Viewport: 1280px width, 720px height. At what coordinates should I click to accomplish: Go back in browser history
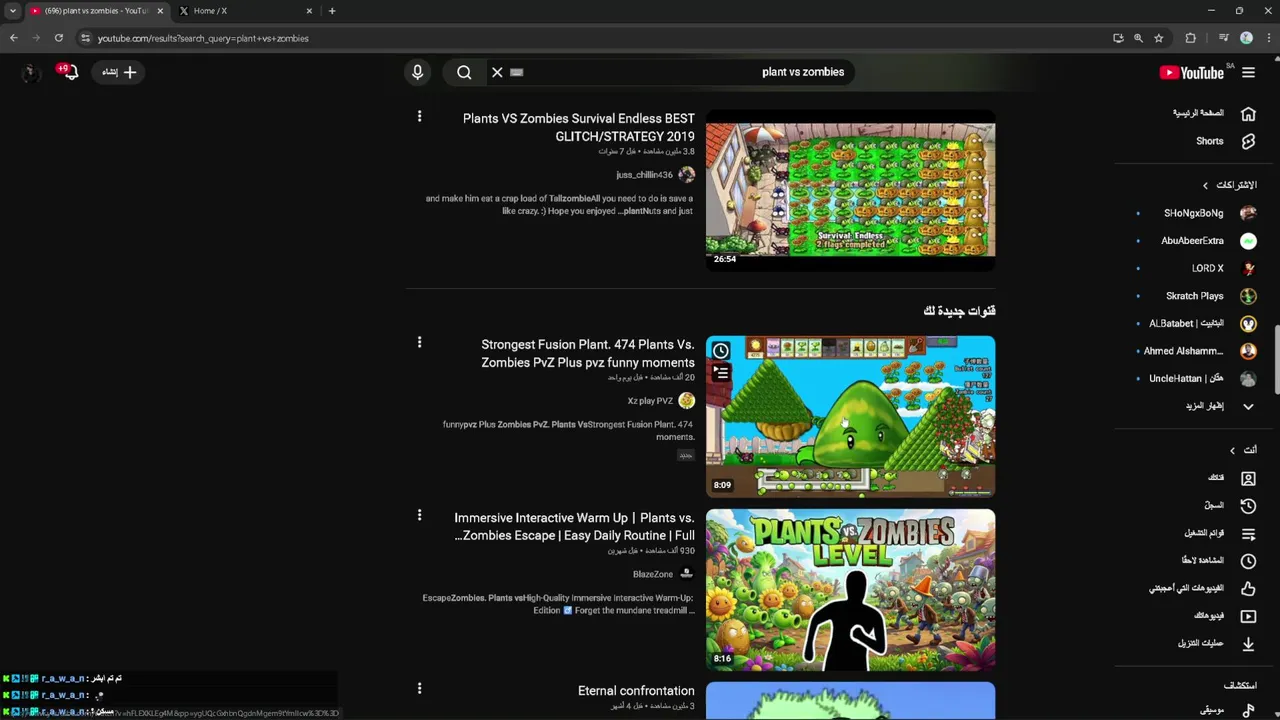pyautogui.click(x=14, y=38)
